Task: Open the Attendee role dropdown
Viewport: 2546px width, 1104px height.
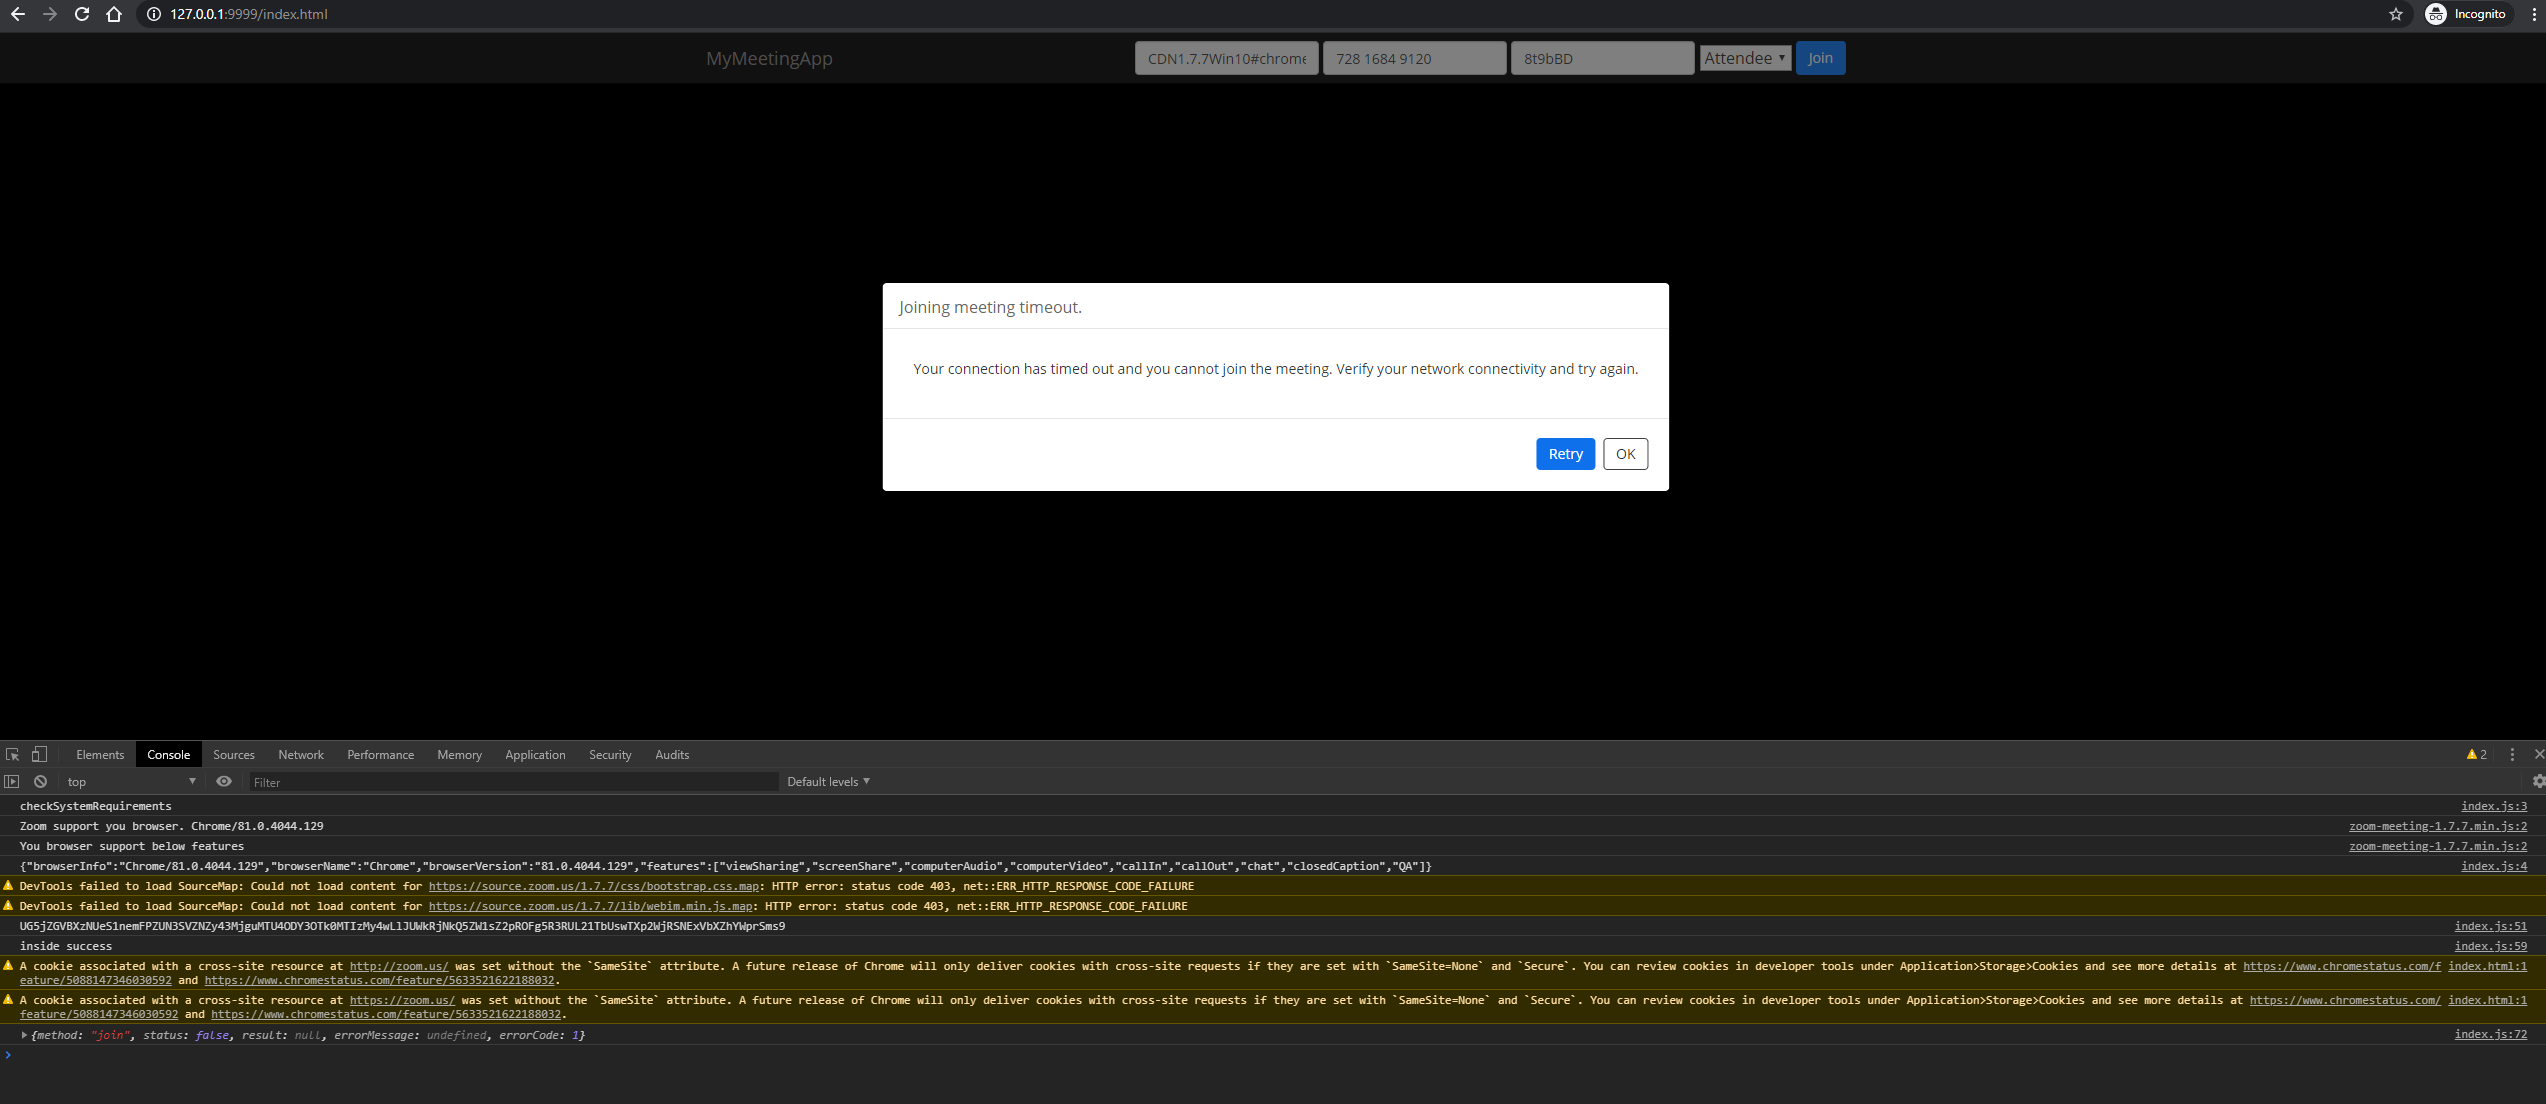Action: tap(1745, 58)
